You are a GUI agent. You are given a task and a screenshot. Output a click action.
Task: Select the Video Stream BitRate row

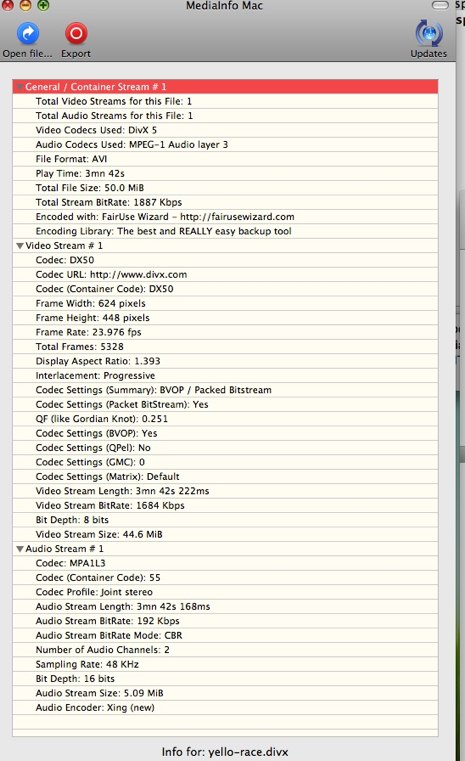pos(225,506)
